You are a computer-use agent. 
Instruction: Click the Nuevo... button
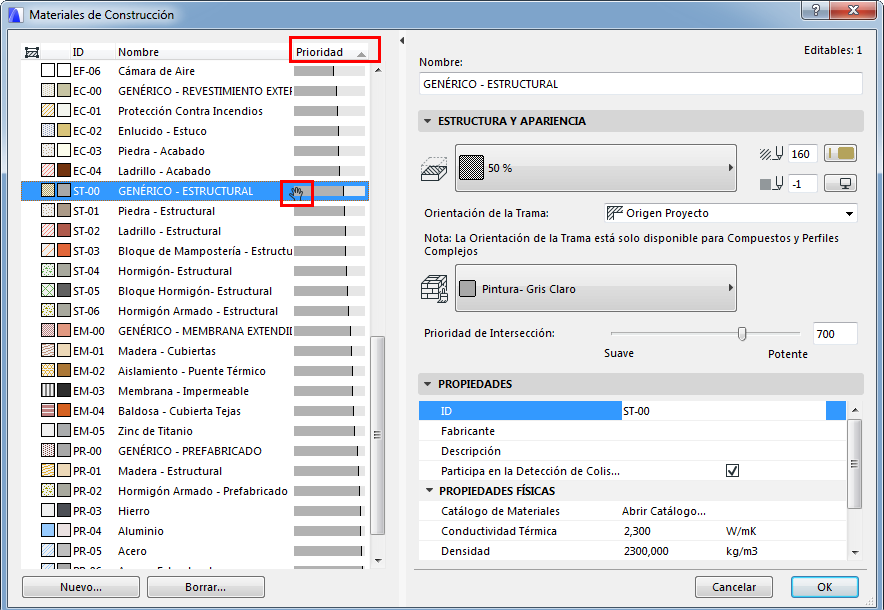coord(81,587)
